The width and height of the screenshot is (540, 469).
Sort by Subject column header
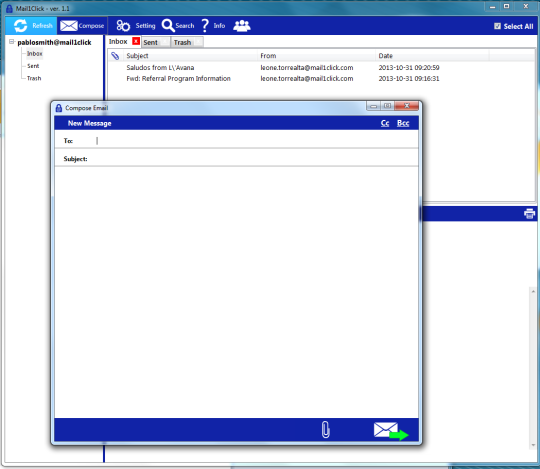point(137,56)
